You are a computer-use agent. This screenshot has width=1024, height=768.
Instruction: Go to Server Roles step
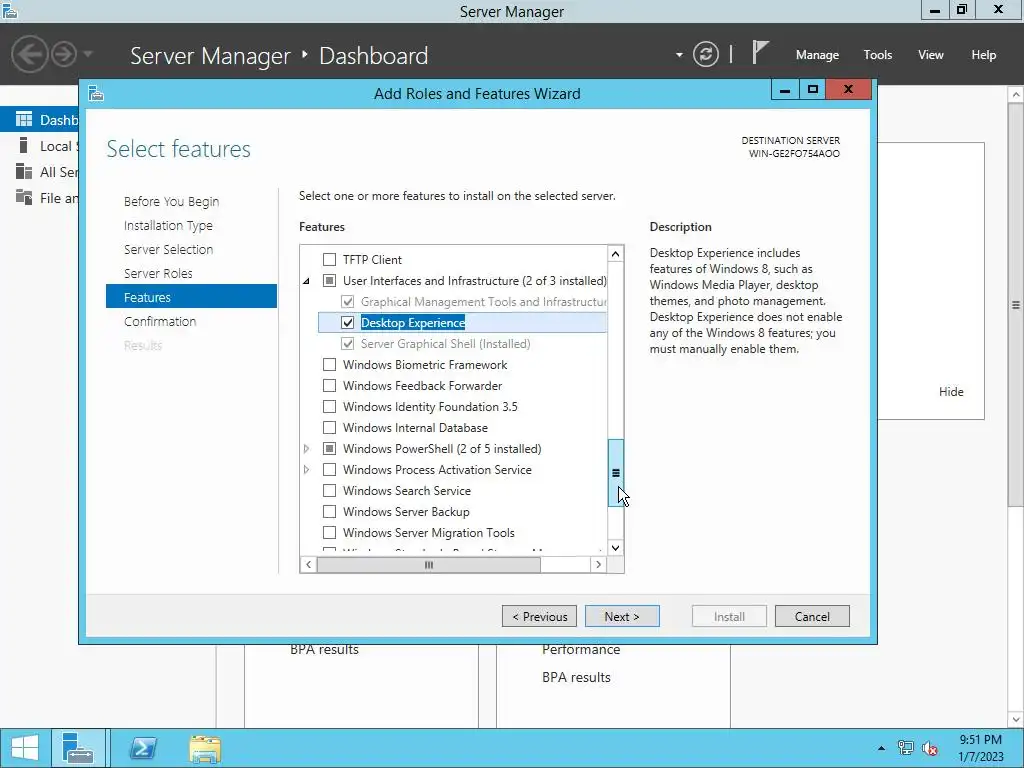[158, 274]
